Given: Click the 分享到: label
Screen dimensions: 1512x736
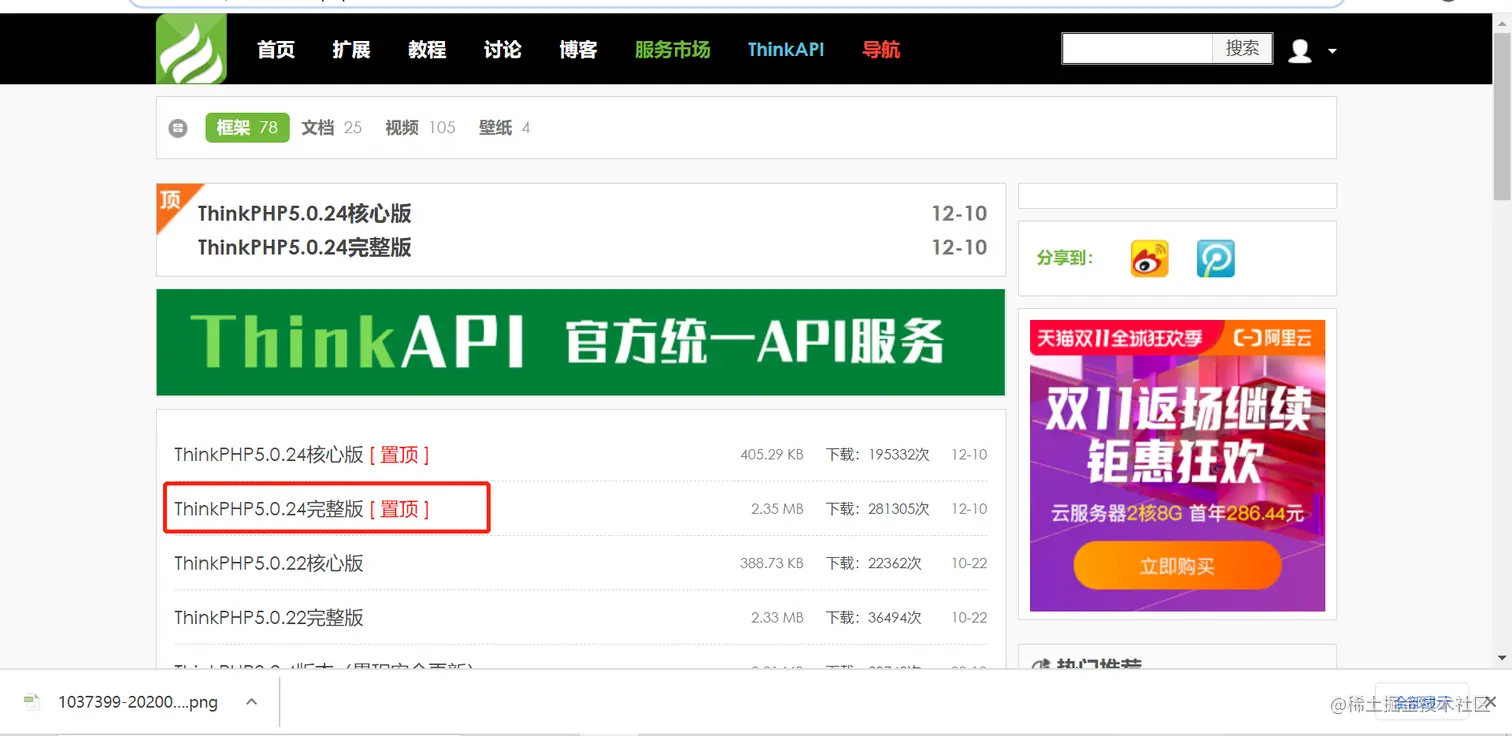Looking at the screenshot, I should (x=1065, y=258).
